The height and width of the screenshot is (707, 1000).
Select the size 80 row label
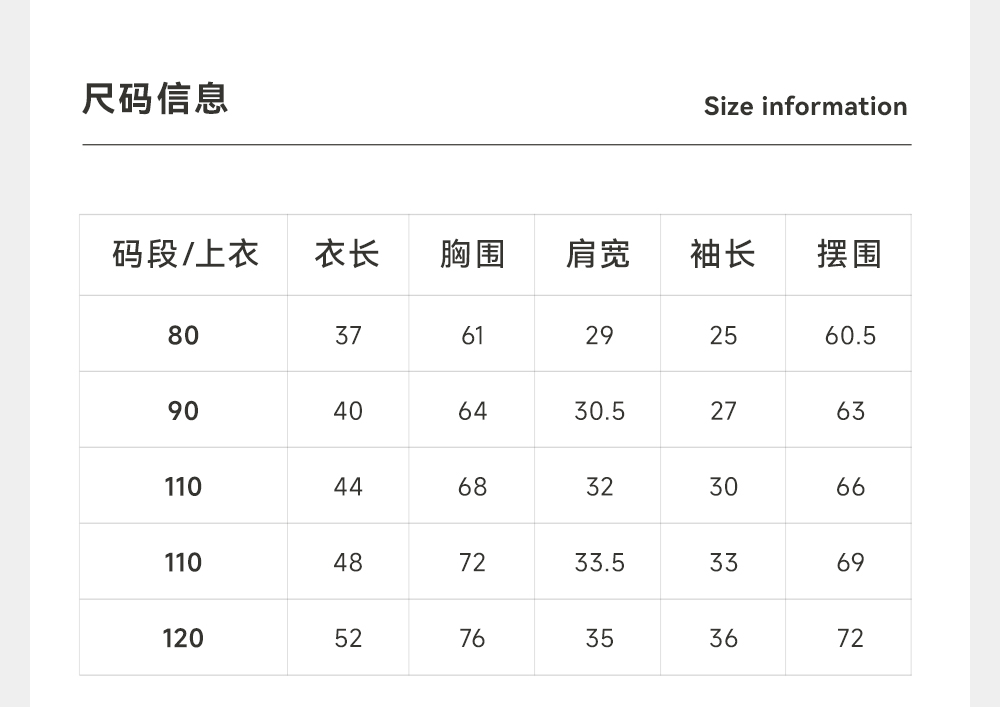(x=183, y=335)
